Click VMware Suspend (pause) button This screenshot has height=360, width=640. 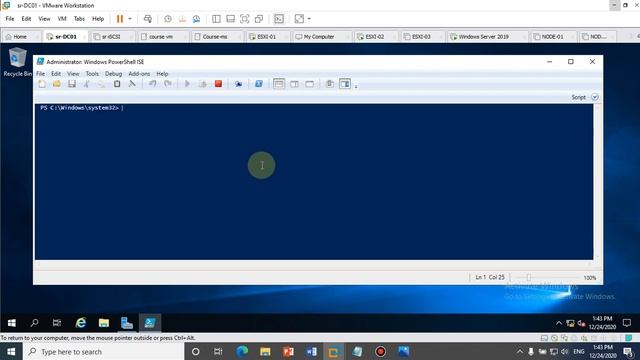point(120,19)
